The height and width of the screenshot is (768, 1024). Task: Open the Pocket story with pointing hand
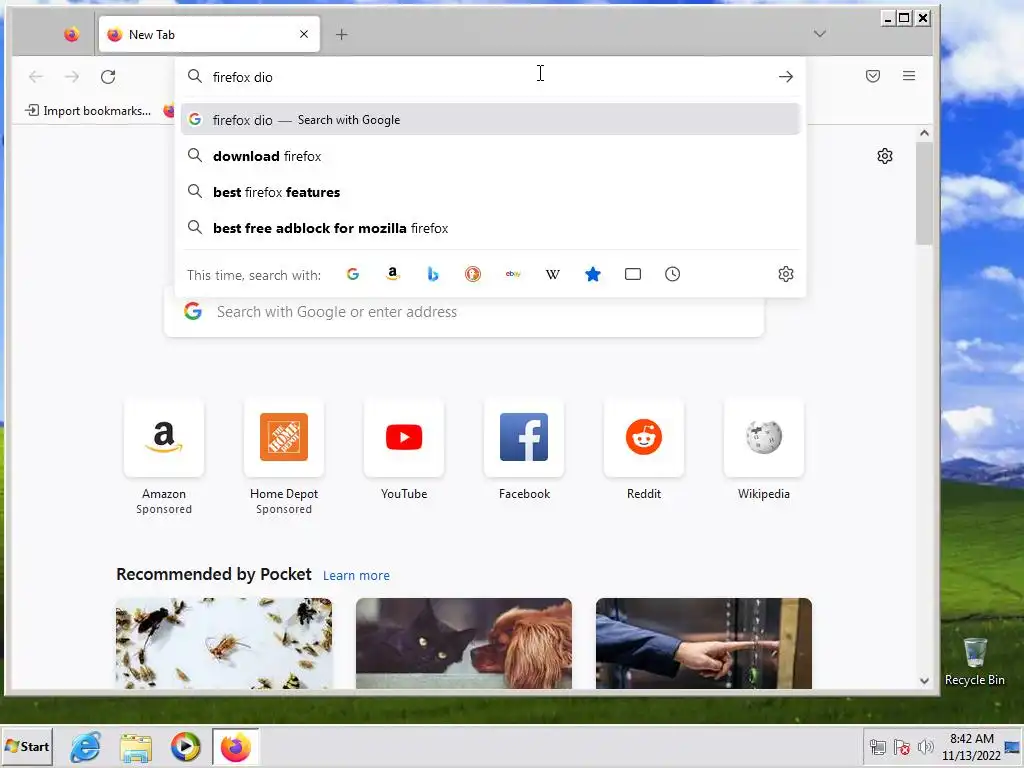tap(704, 643)
